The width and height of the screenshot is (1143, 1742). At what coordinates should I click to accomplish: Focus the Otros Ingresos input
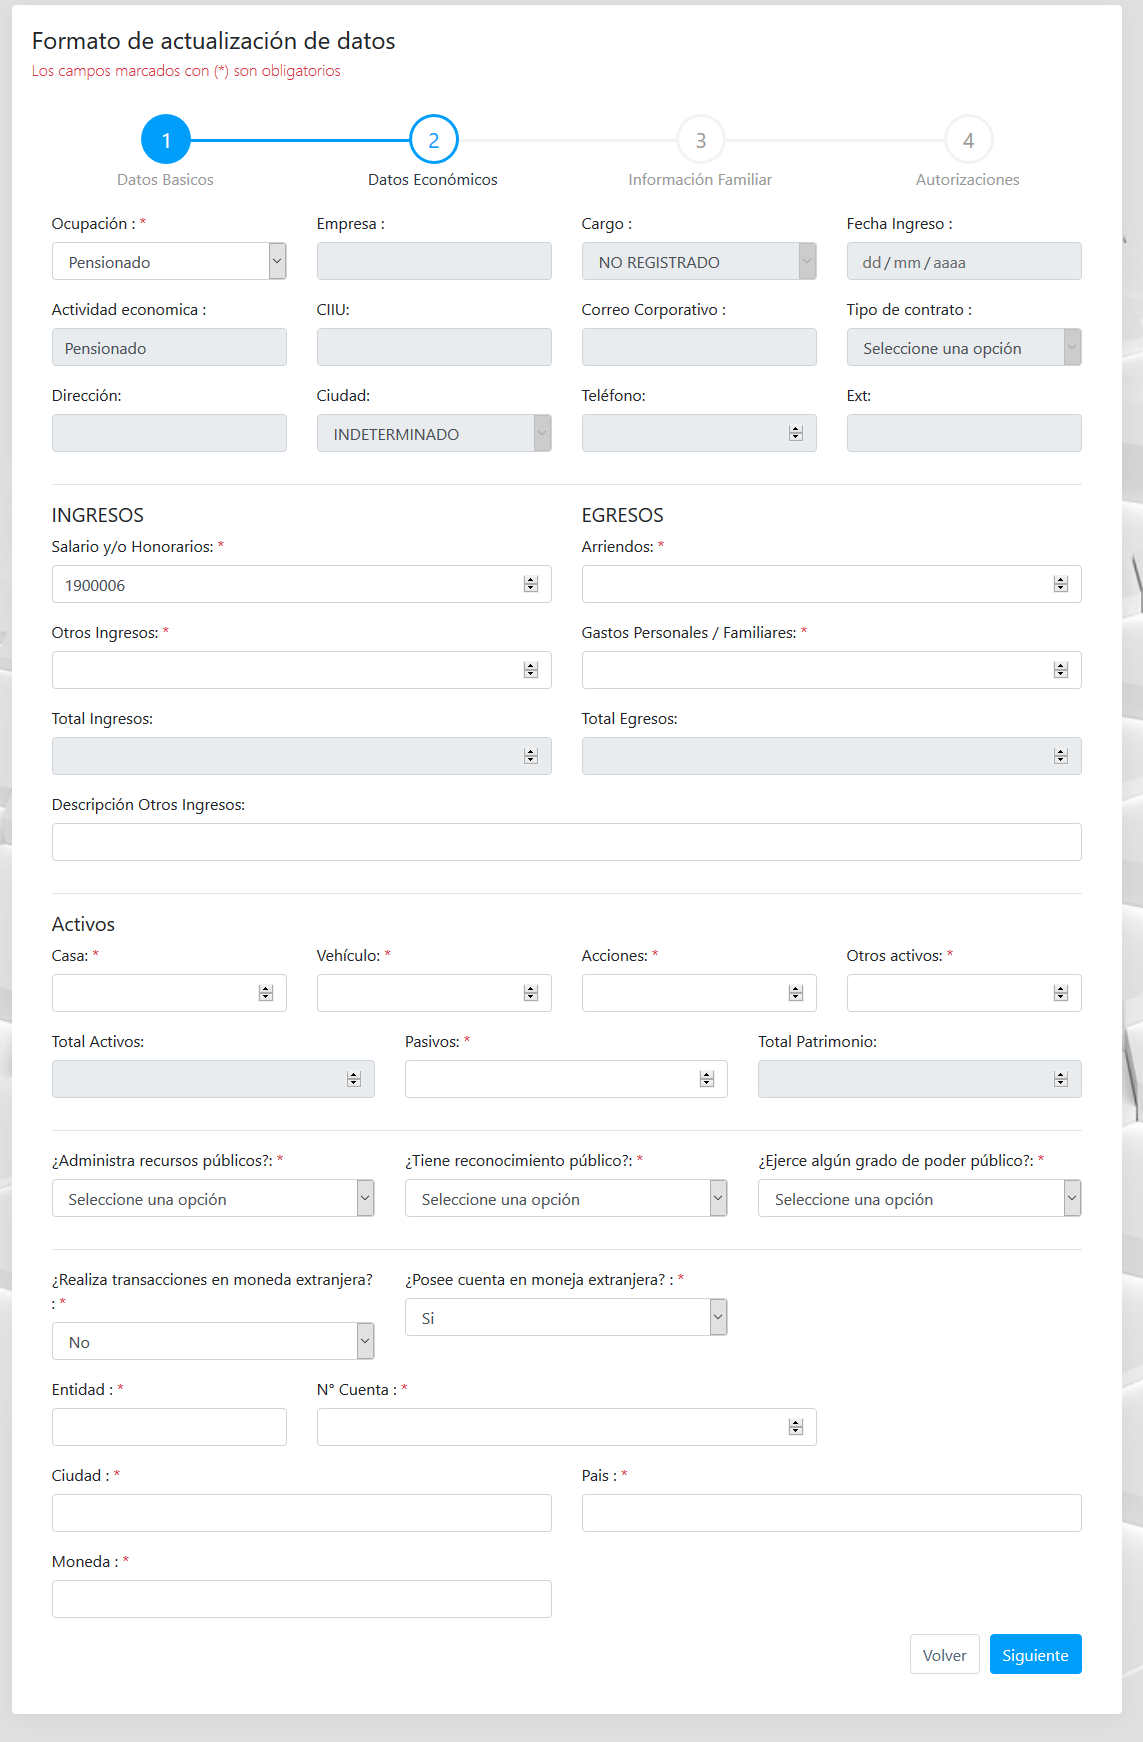pyautogui.click(x=285, y=670)
